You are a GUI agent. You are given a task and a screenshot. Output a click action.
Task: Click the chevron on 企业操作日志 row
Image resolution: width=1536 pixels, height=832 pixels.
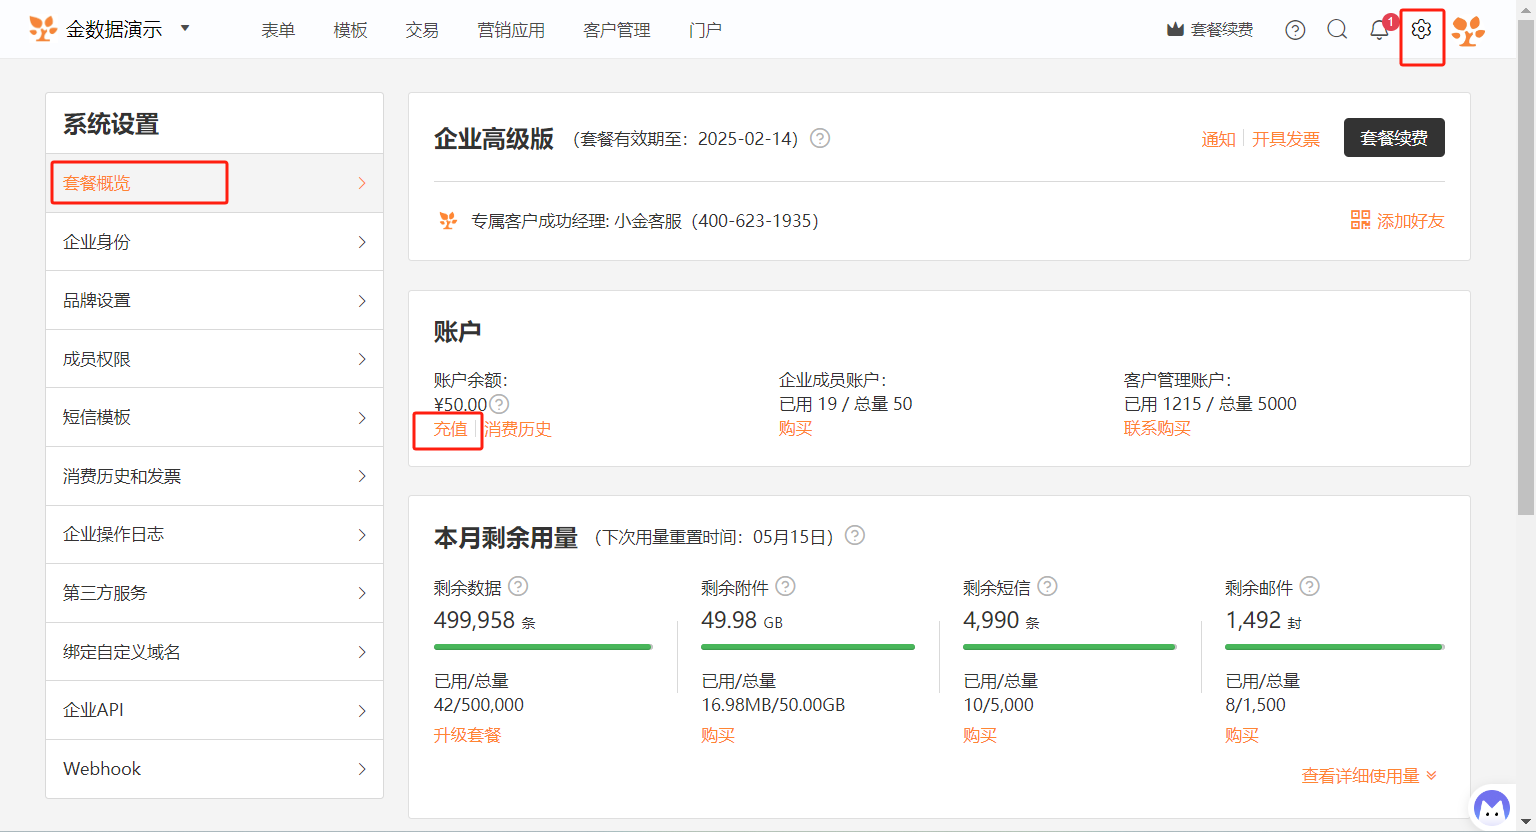[362, 534]
